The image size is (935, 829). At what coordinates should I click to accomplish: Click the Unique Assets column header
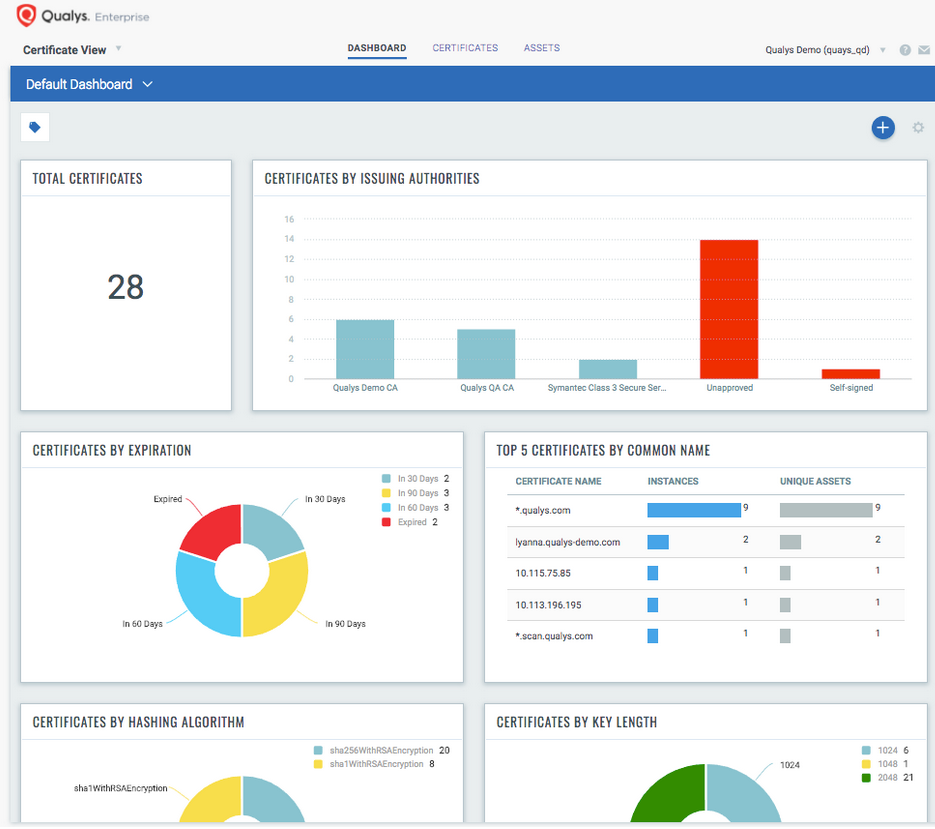click(815, 481)
